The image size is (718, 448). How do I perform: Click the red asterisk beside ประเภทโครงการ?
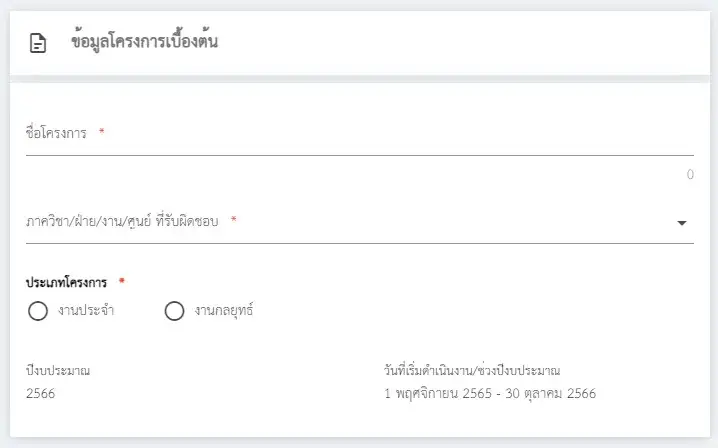(x=122, y=282)
